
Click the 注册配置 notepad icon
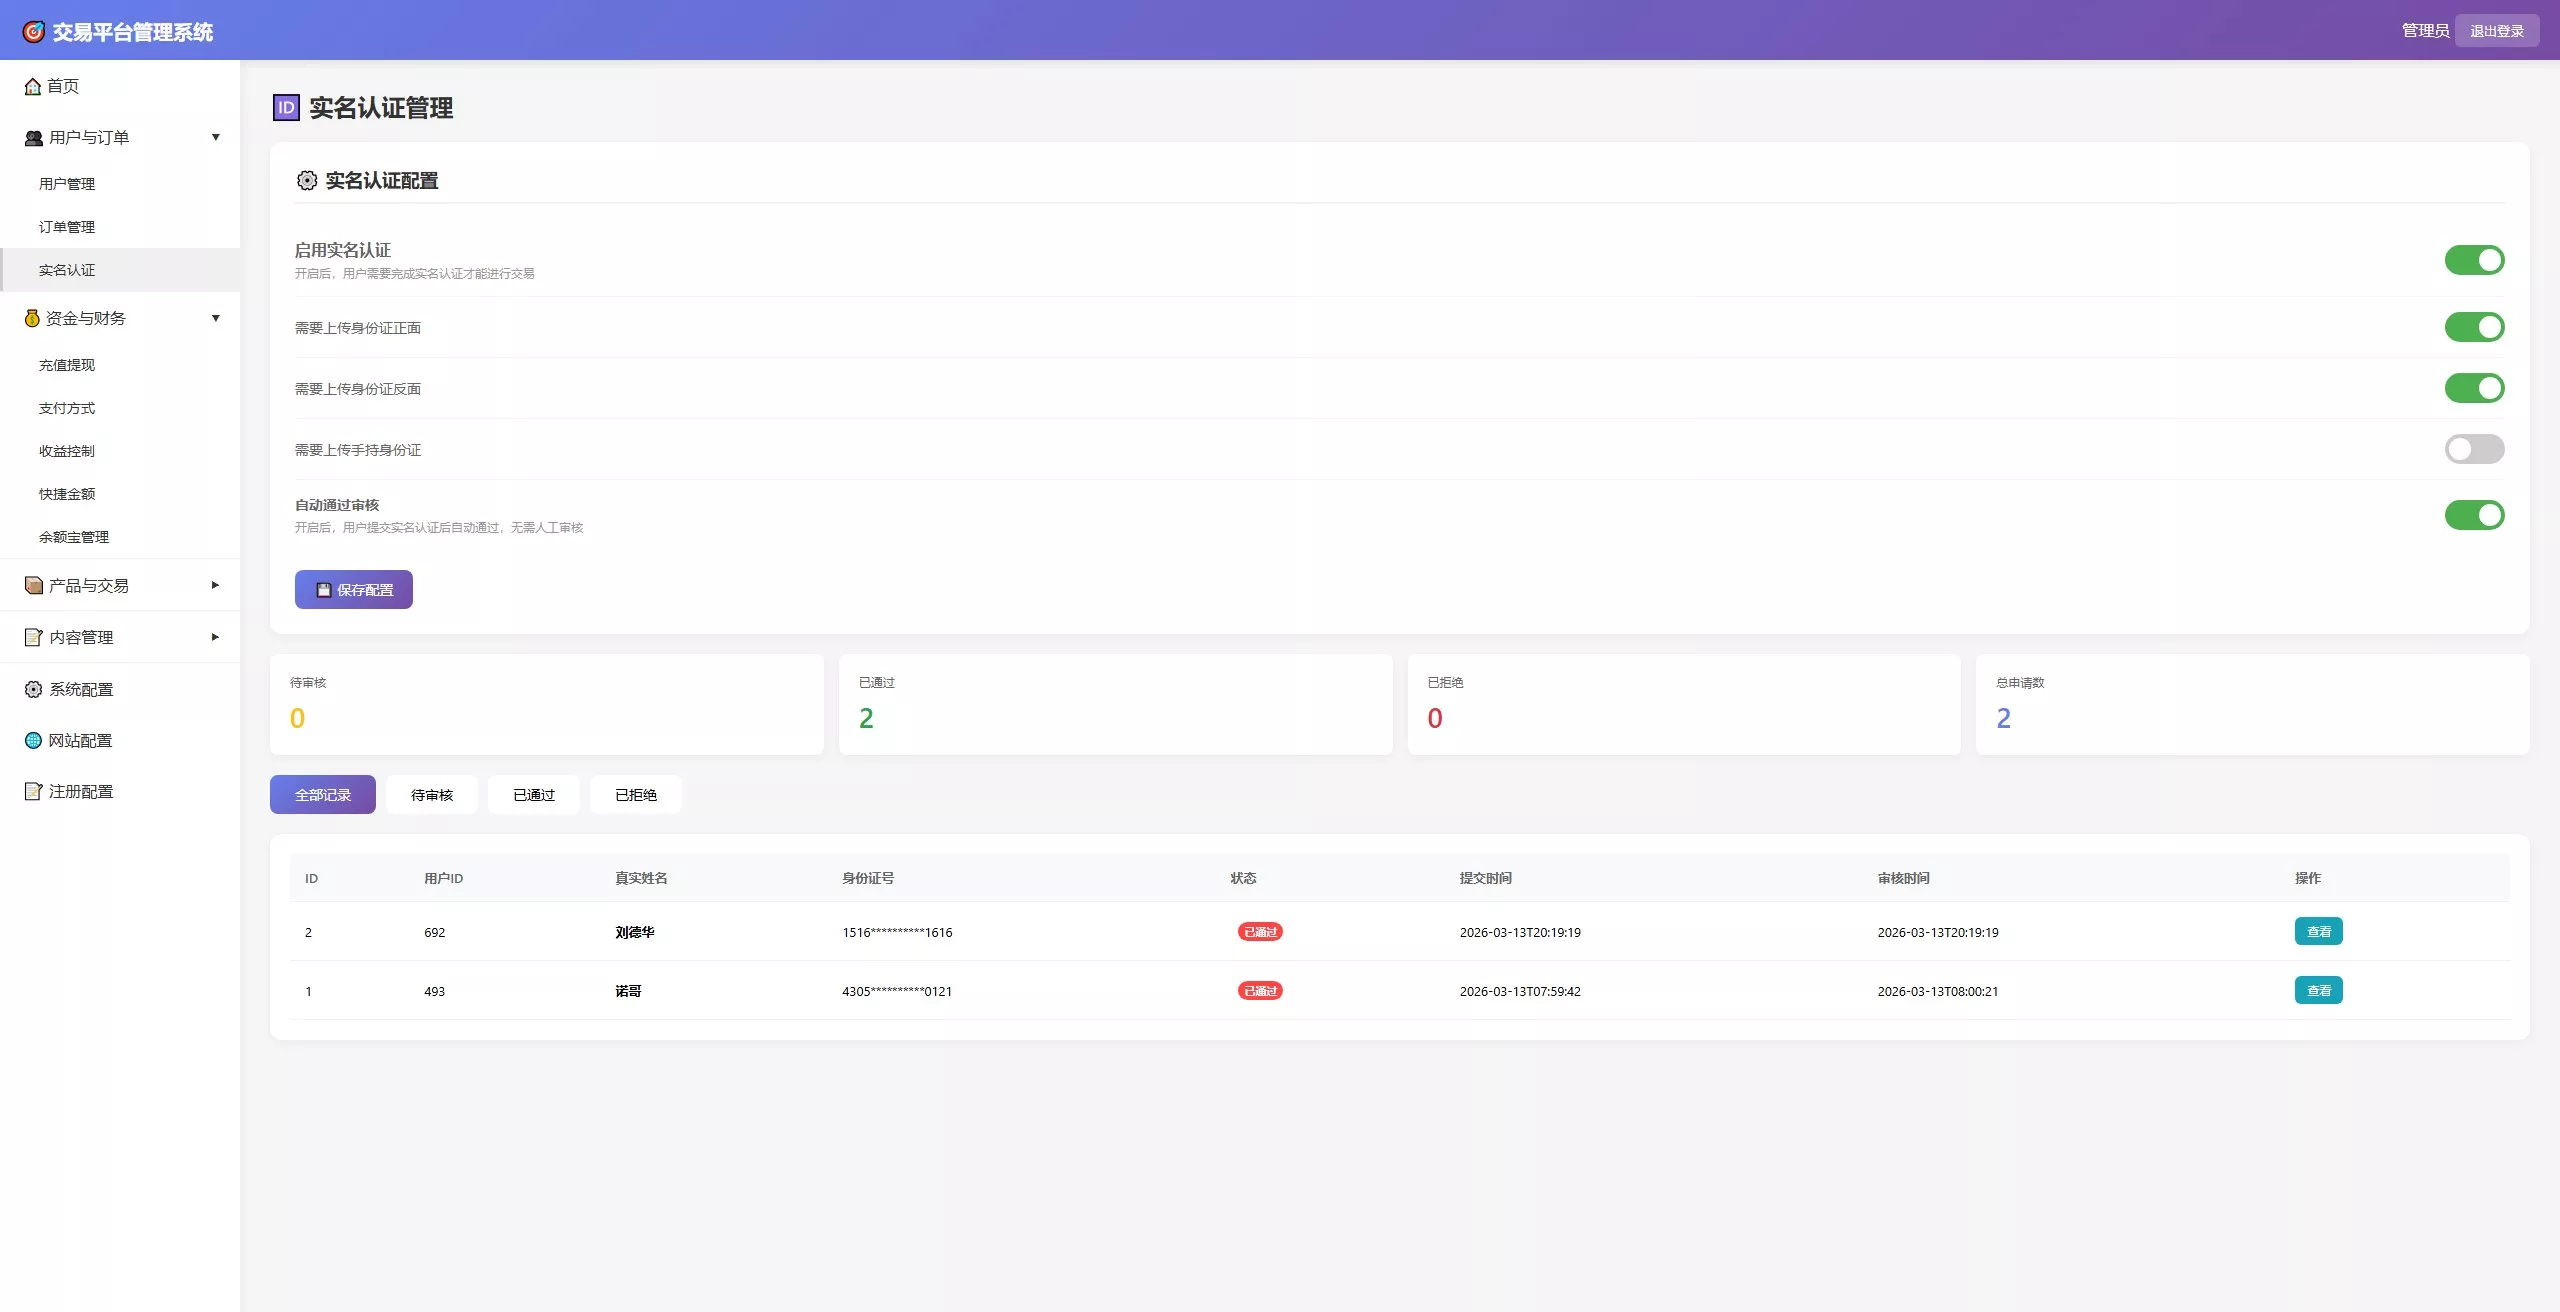33,791
